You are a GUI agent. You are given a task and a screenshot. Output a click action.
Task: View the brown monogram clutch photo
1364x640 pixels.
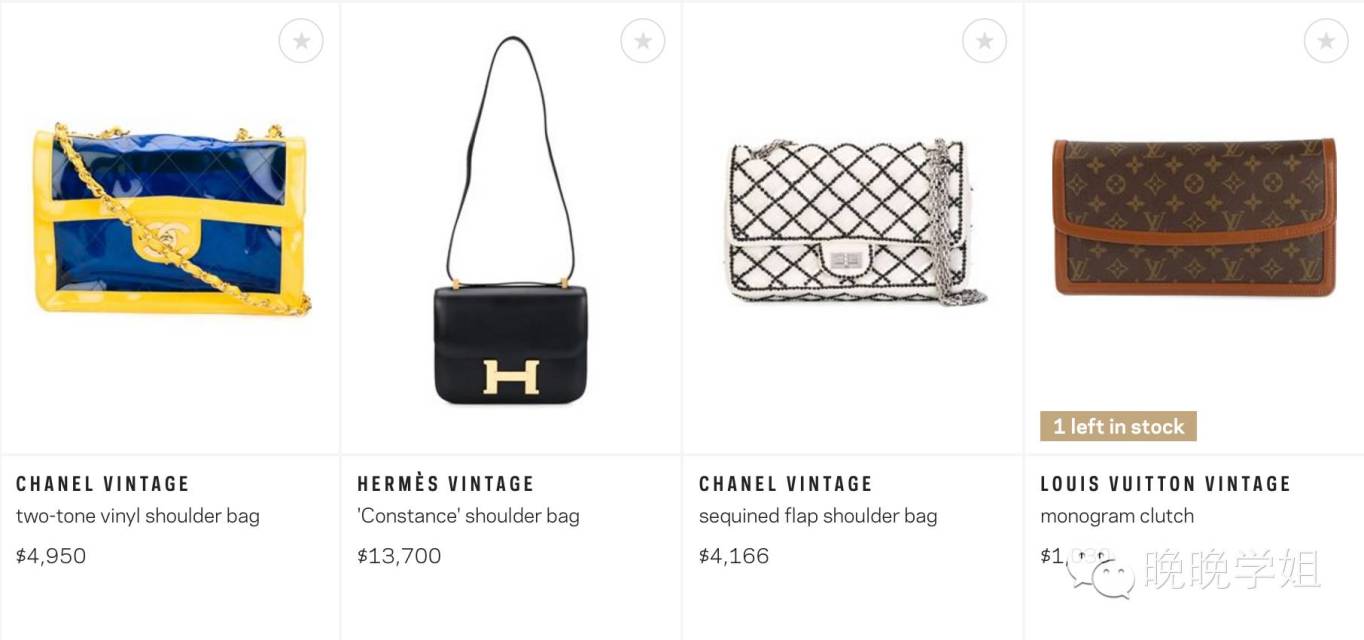coord(1194,218)
